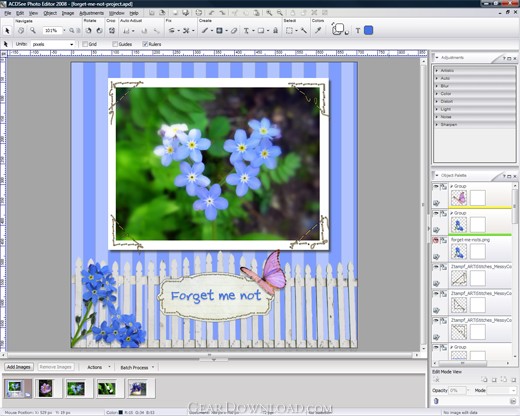Uncheck the Rulers checkbox
This screenshot has width=520, height=416.
(x=145, y=44)
